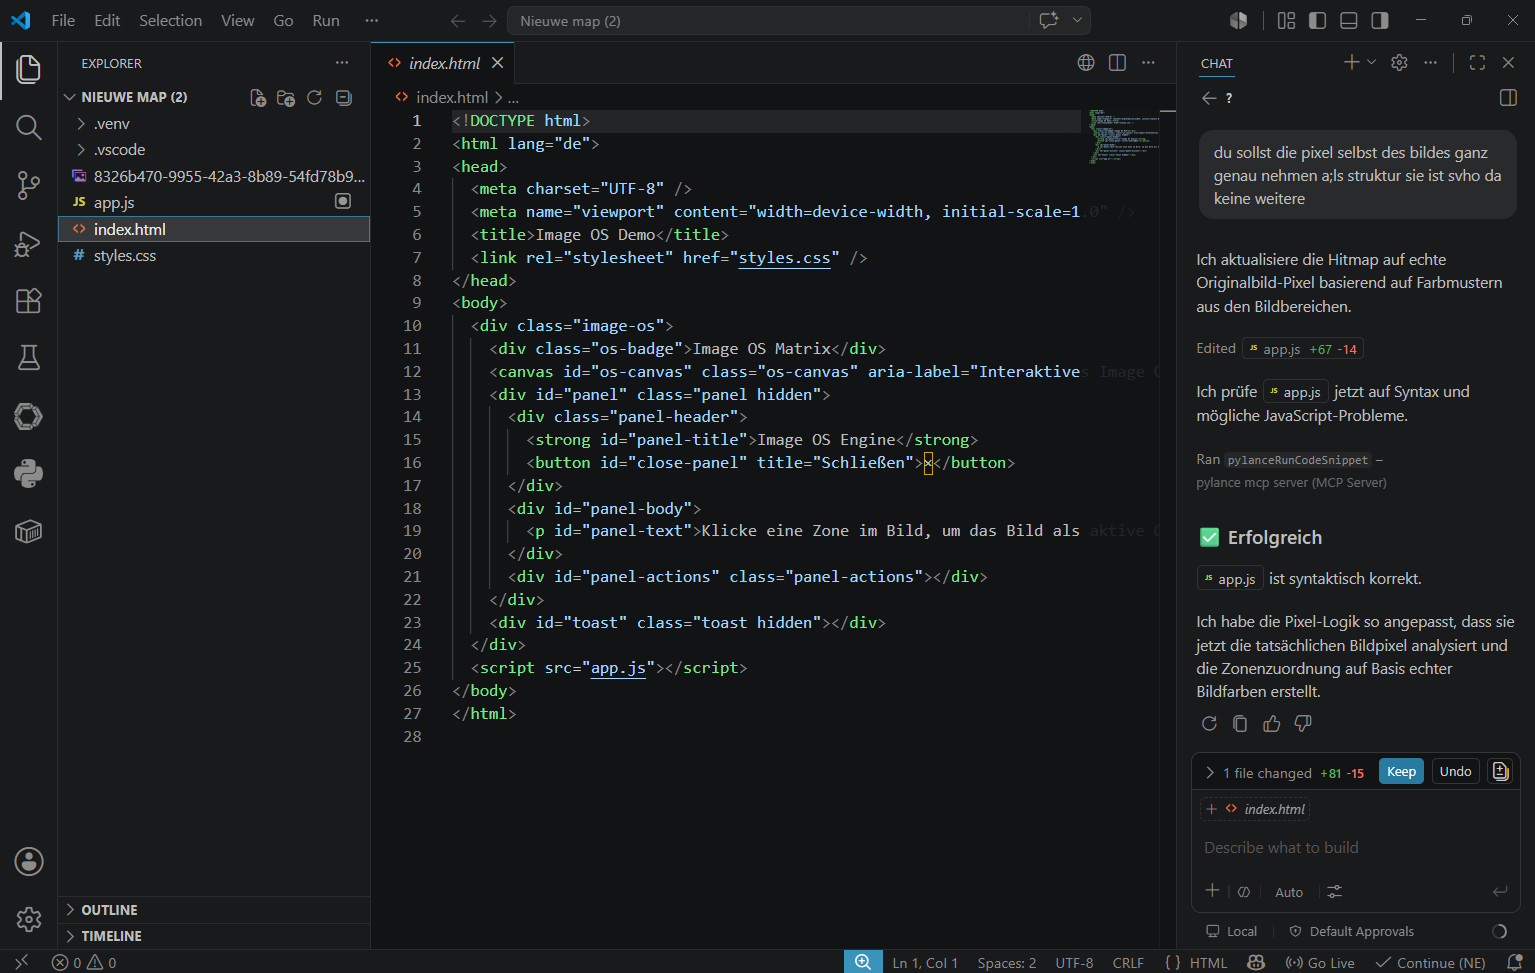Toggle the chat side panel icon

(1508, 98)
